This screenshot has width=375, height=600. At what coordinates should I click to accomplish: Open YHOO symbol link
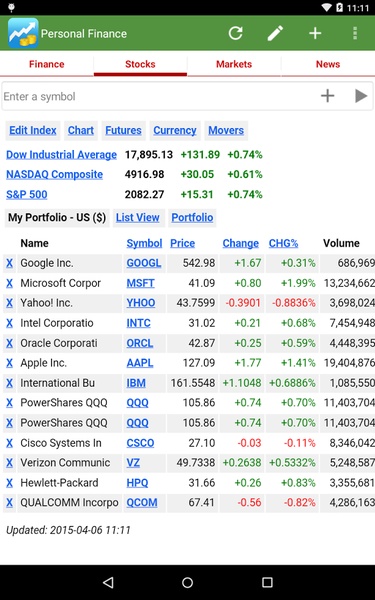[x=141, y=303]
